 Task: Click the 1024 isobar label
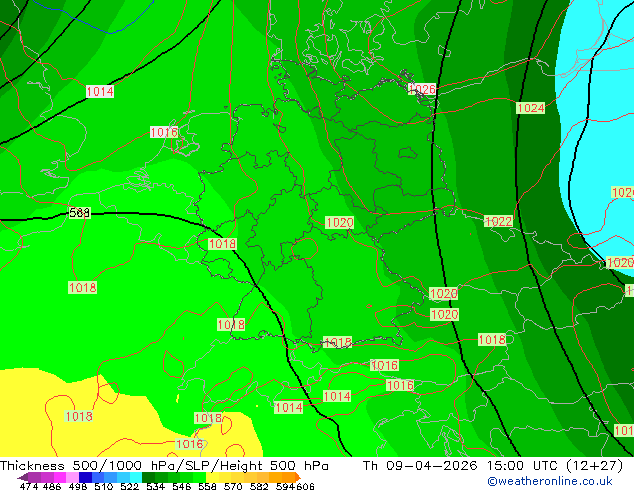click(x=530, y=108)
